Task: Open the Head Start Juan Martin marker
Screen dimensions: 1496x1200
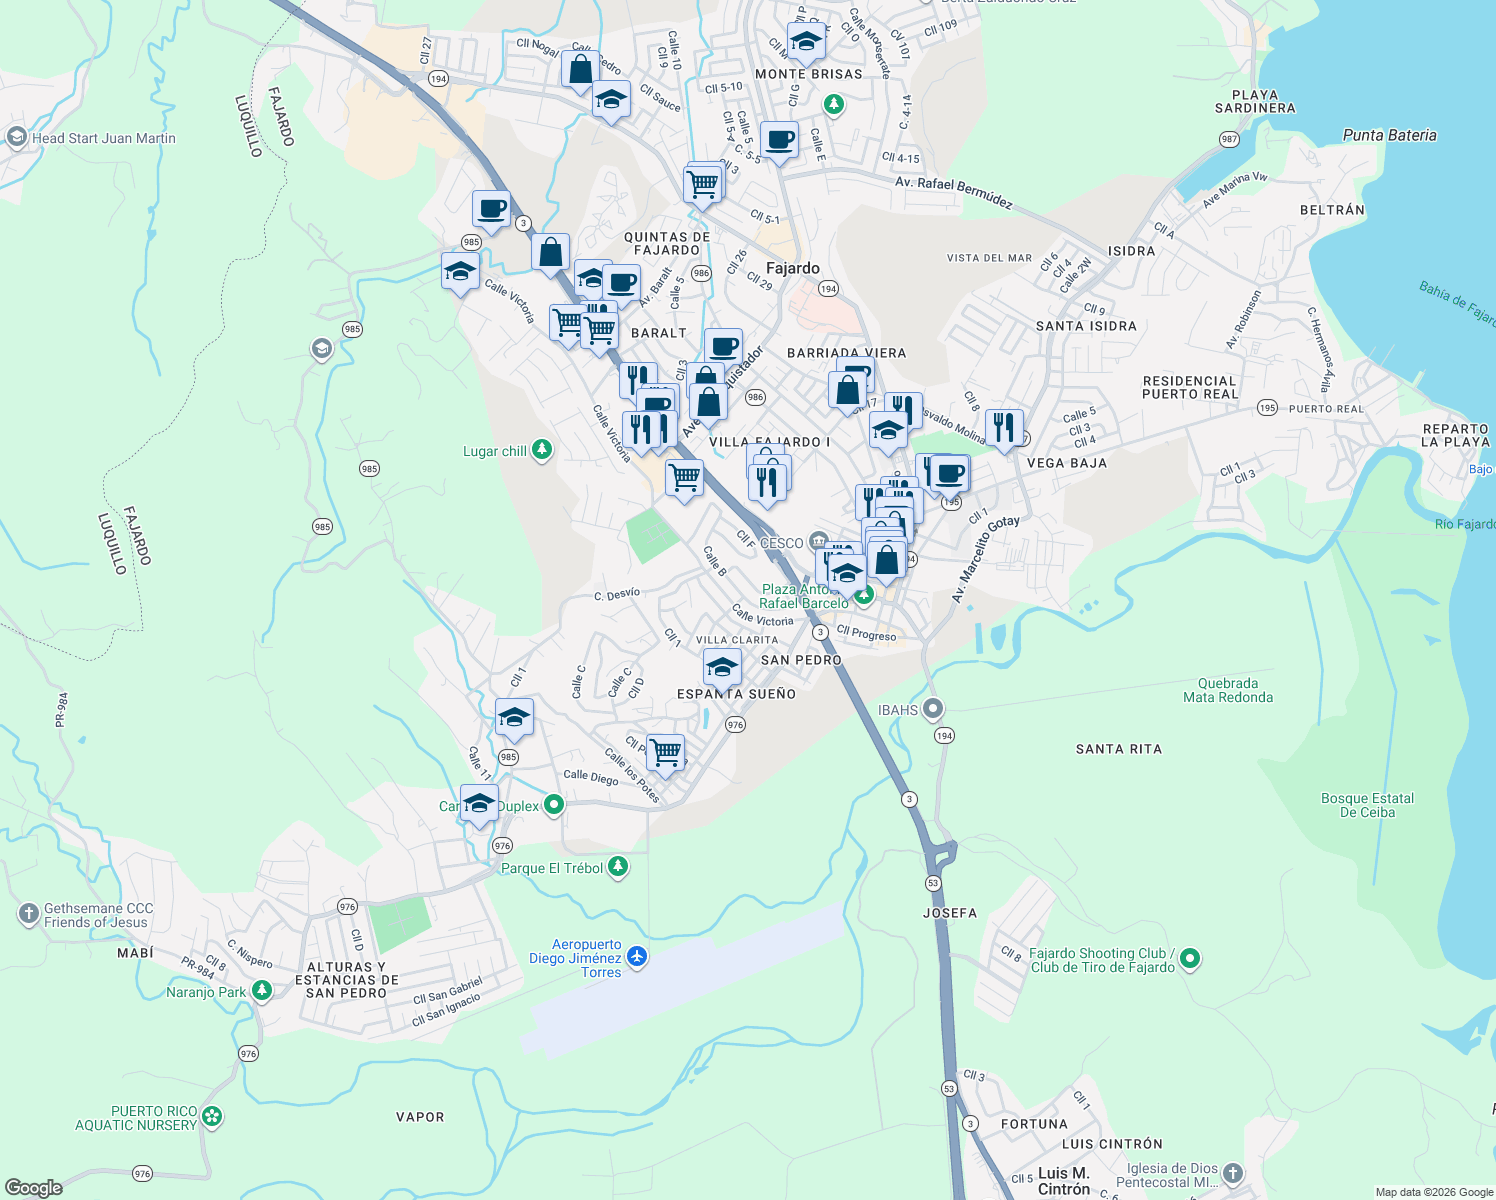Action: point(16,138)
